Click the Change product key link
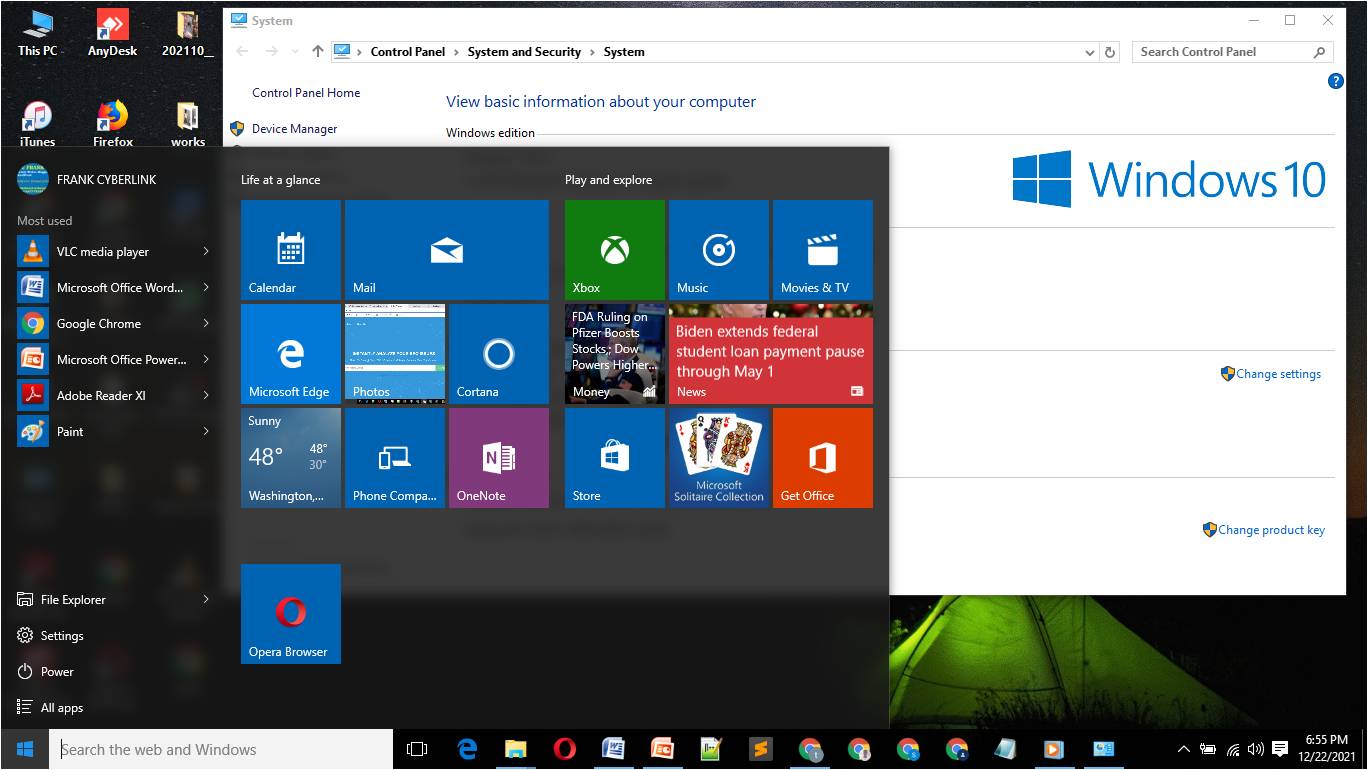Image resolution: width=1368 pixels, height=770 pixels. (x=1270, y=530)
